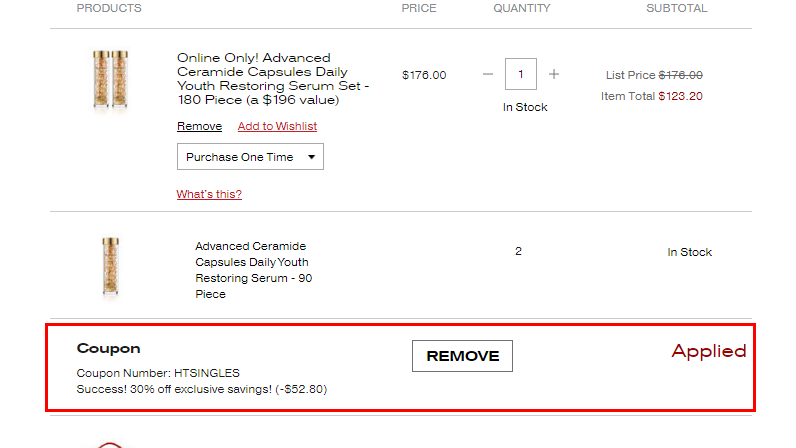Viewport: 796px width, 448px height.
Task: Click the SUBTOTAL column header
Action: [x=676, y=8]
